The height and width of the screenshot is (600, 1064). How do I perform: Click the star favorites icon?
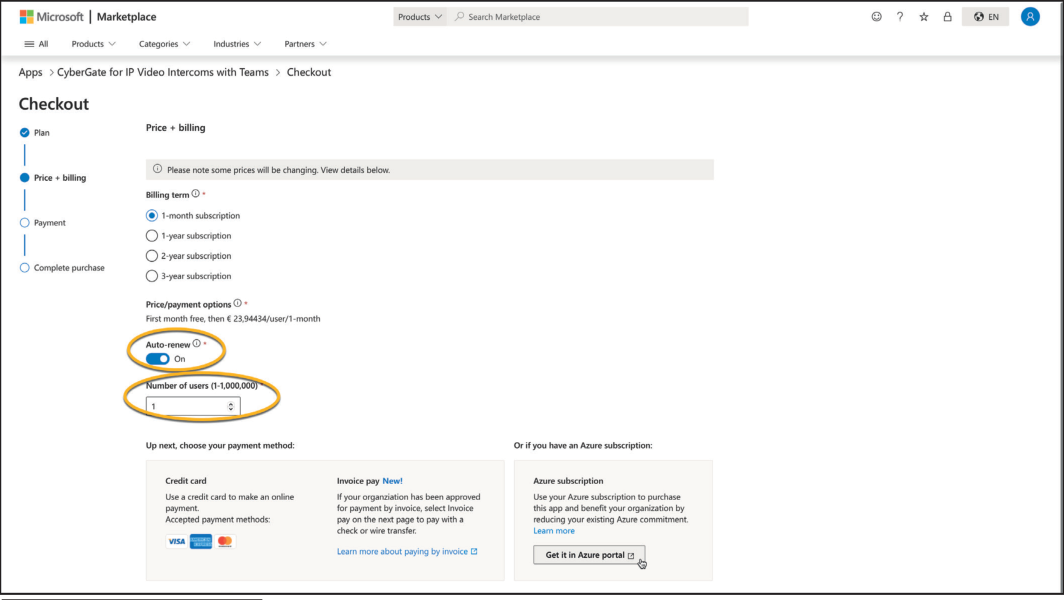[923, 17]
